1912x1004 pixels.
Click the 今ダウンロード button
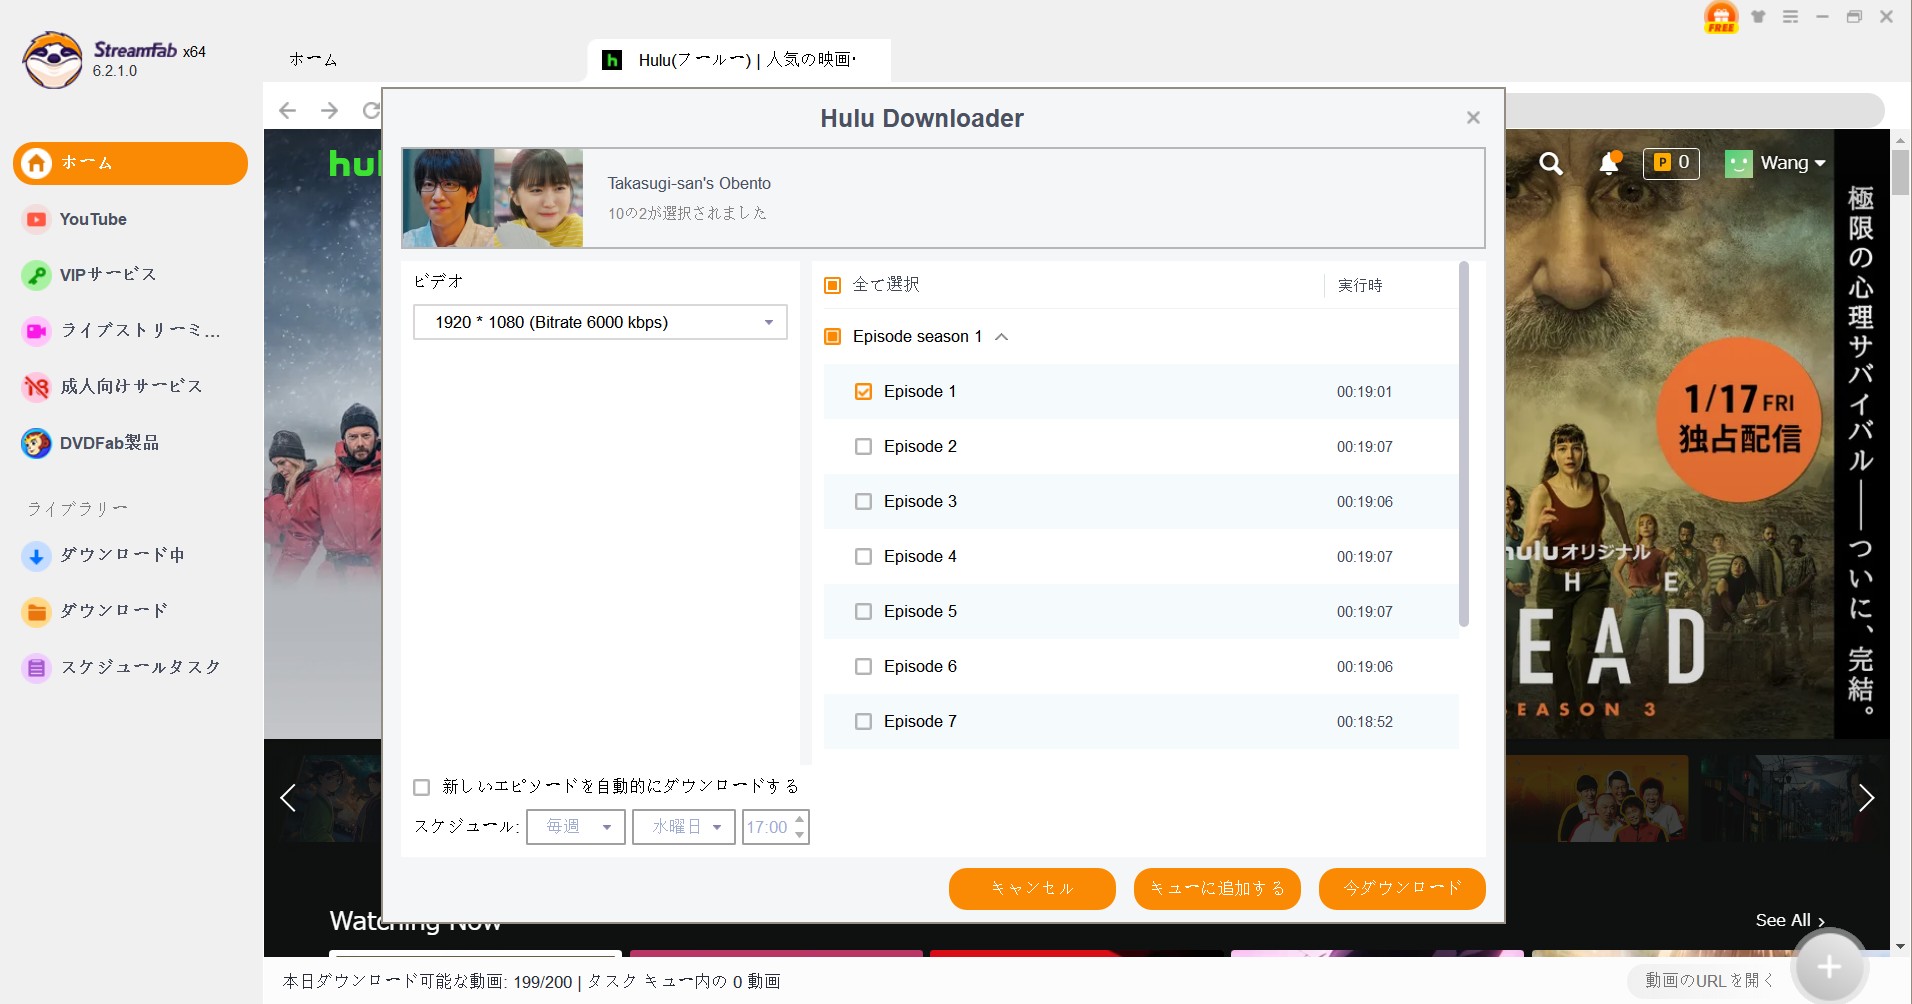1402,889
